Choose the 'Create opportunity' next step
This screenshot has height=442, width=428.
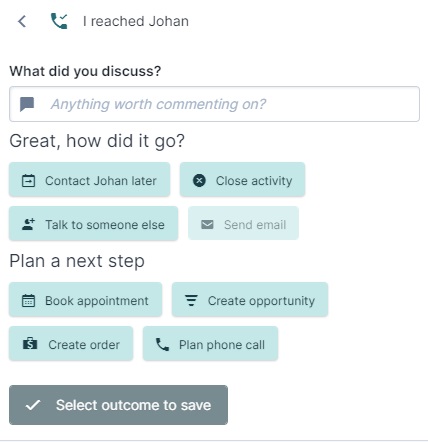tap(250, 299)
